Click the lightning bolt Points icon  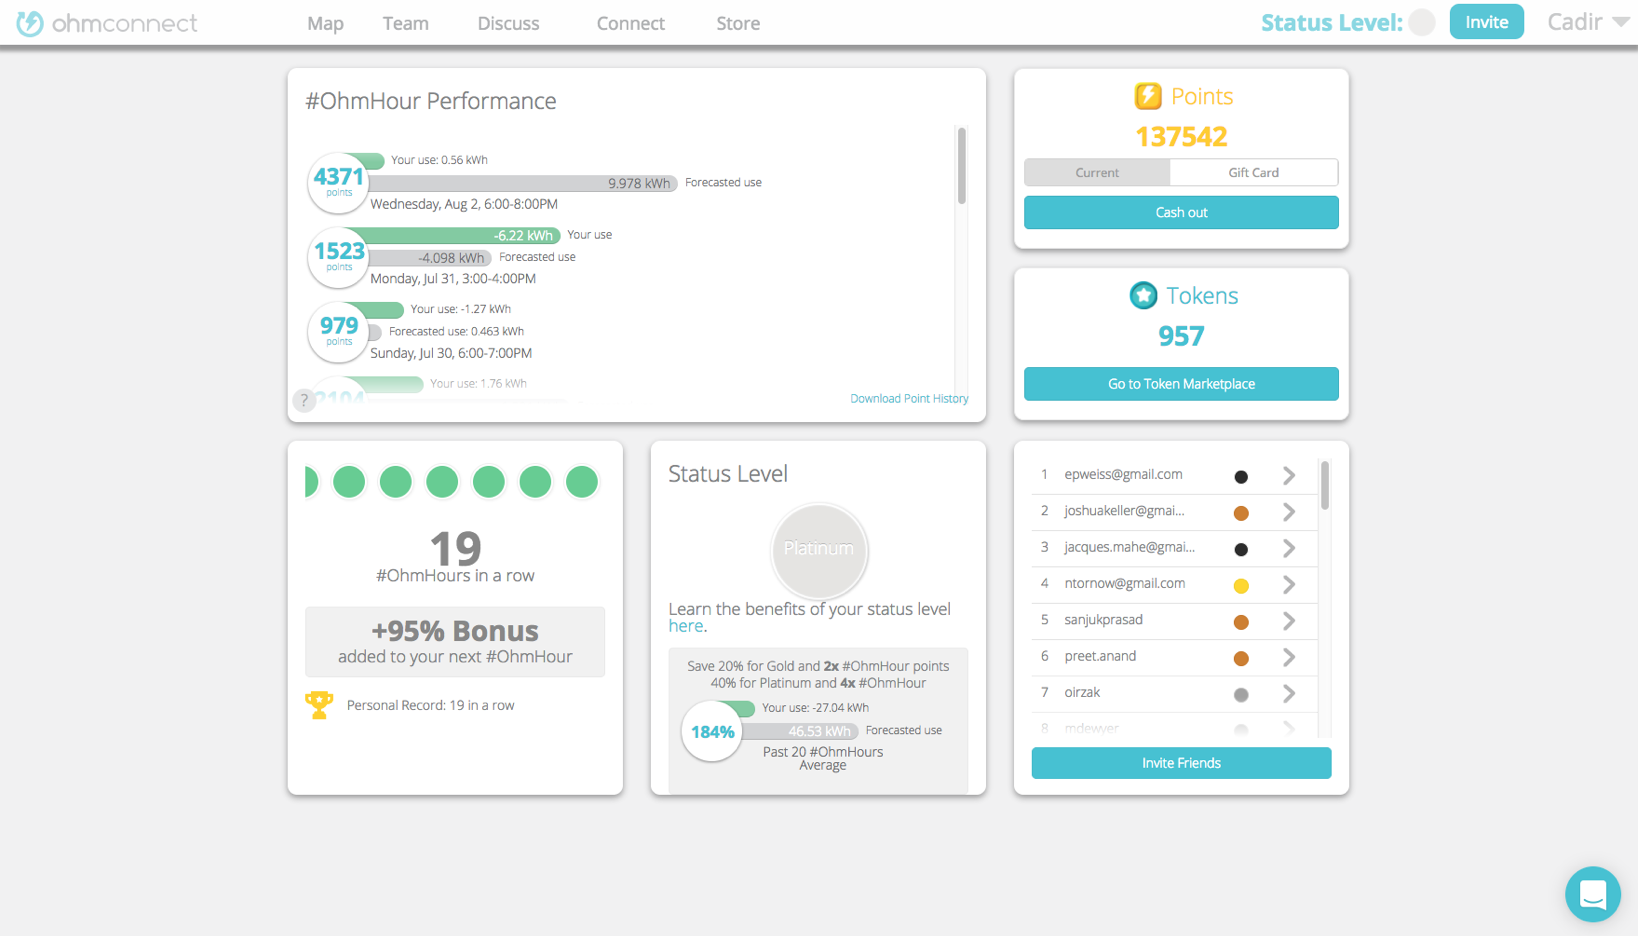tap(1148, 96)
